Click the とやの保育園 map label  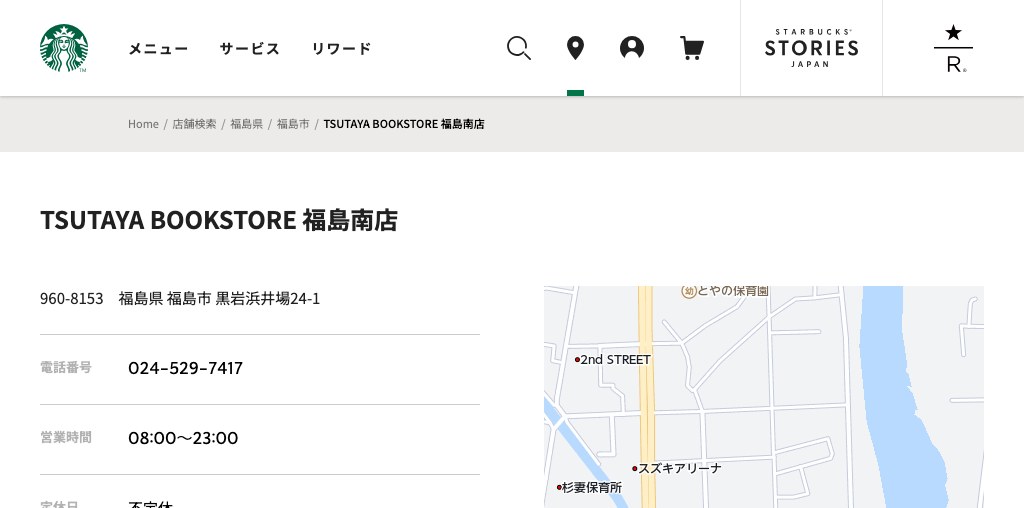click(725, 291)
